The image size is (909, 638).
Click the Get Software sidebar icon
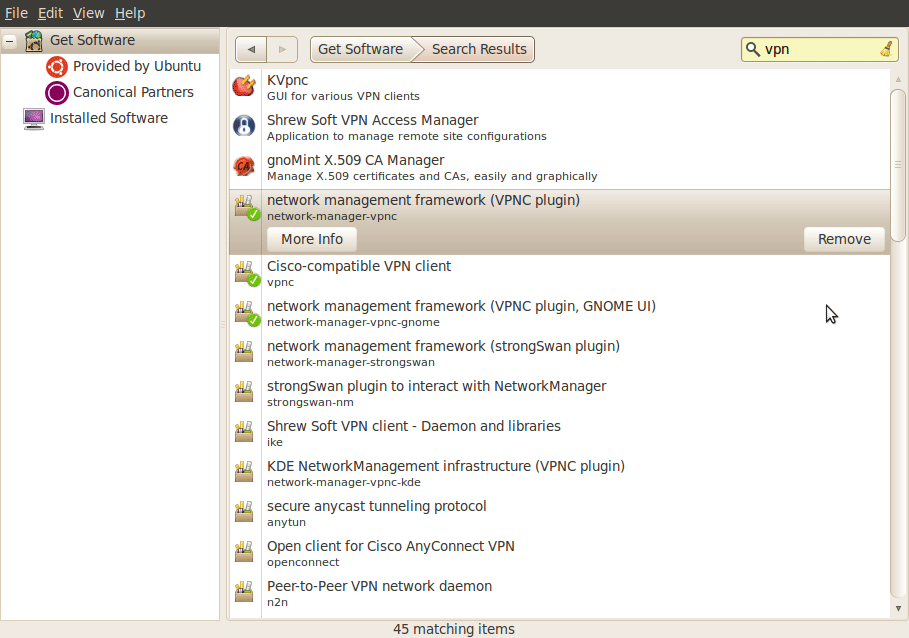point(34,41)
